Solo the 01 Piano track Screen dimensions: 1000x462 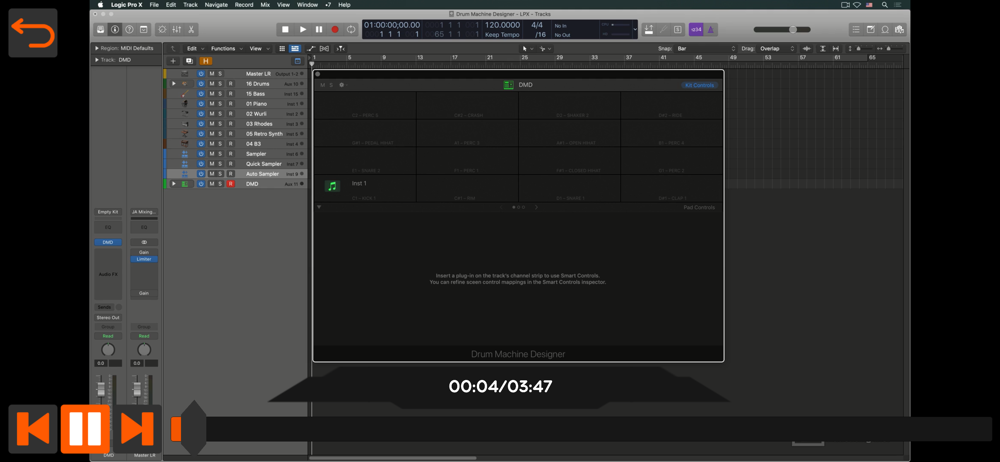coord(221,104)
